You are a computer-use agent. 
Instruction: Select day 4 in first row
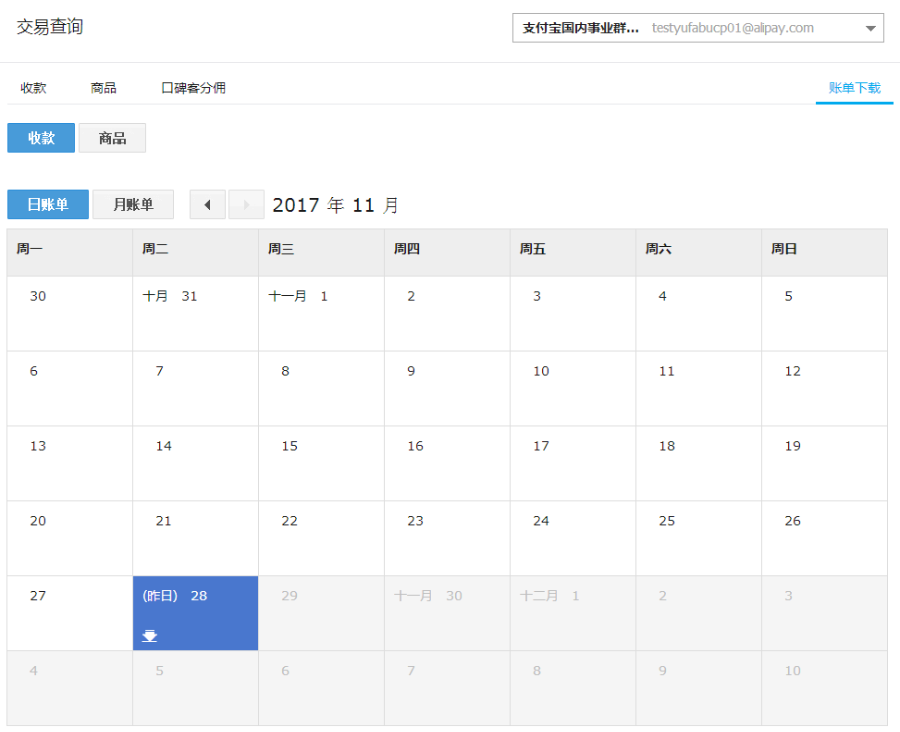(x=699, y=314)
